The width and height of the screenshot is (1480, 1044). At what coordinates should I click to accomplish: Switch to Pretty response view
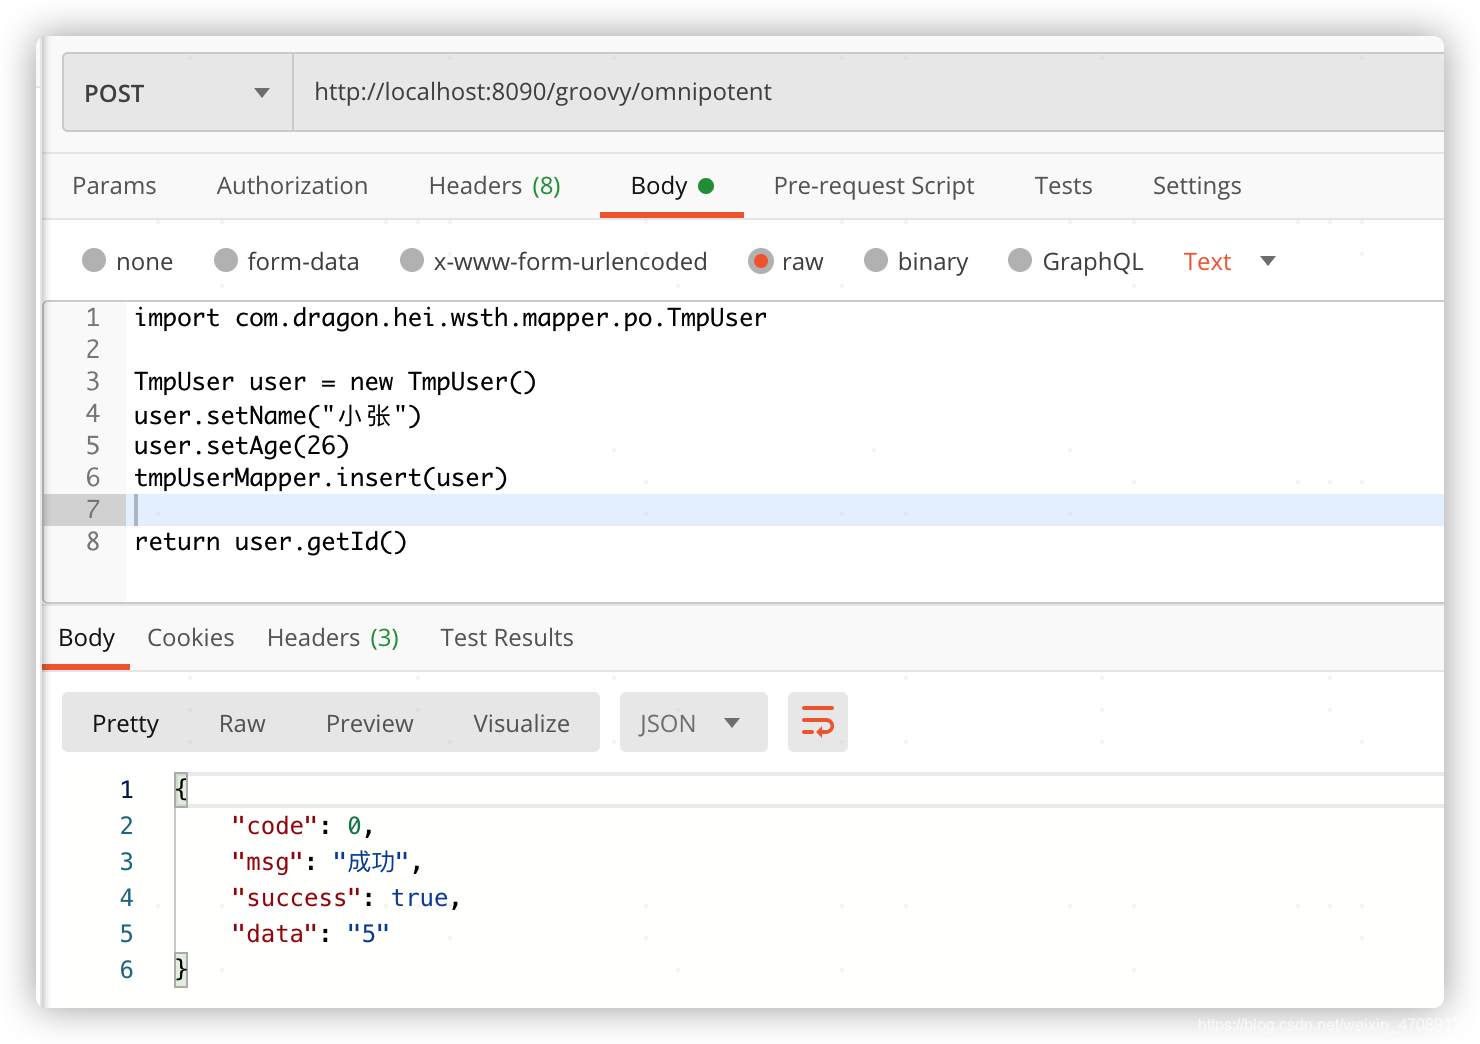coord(125,723)
